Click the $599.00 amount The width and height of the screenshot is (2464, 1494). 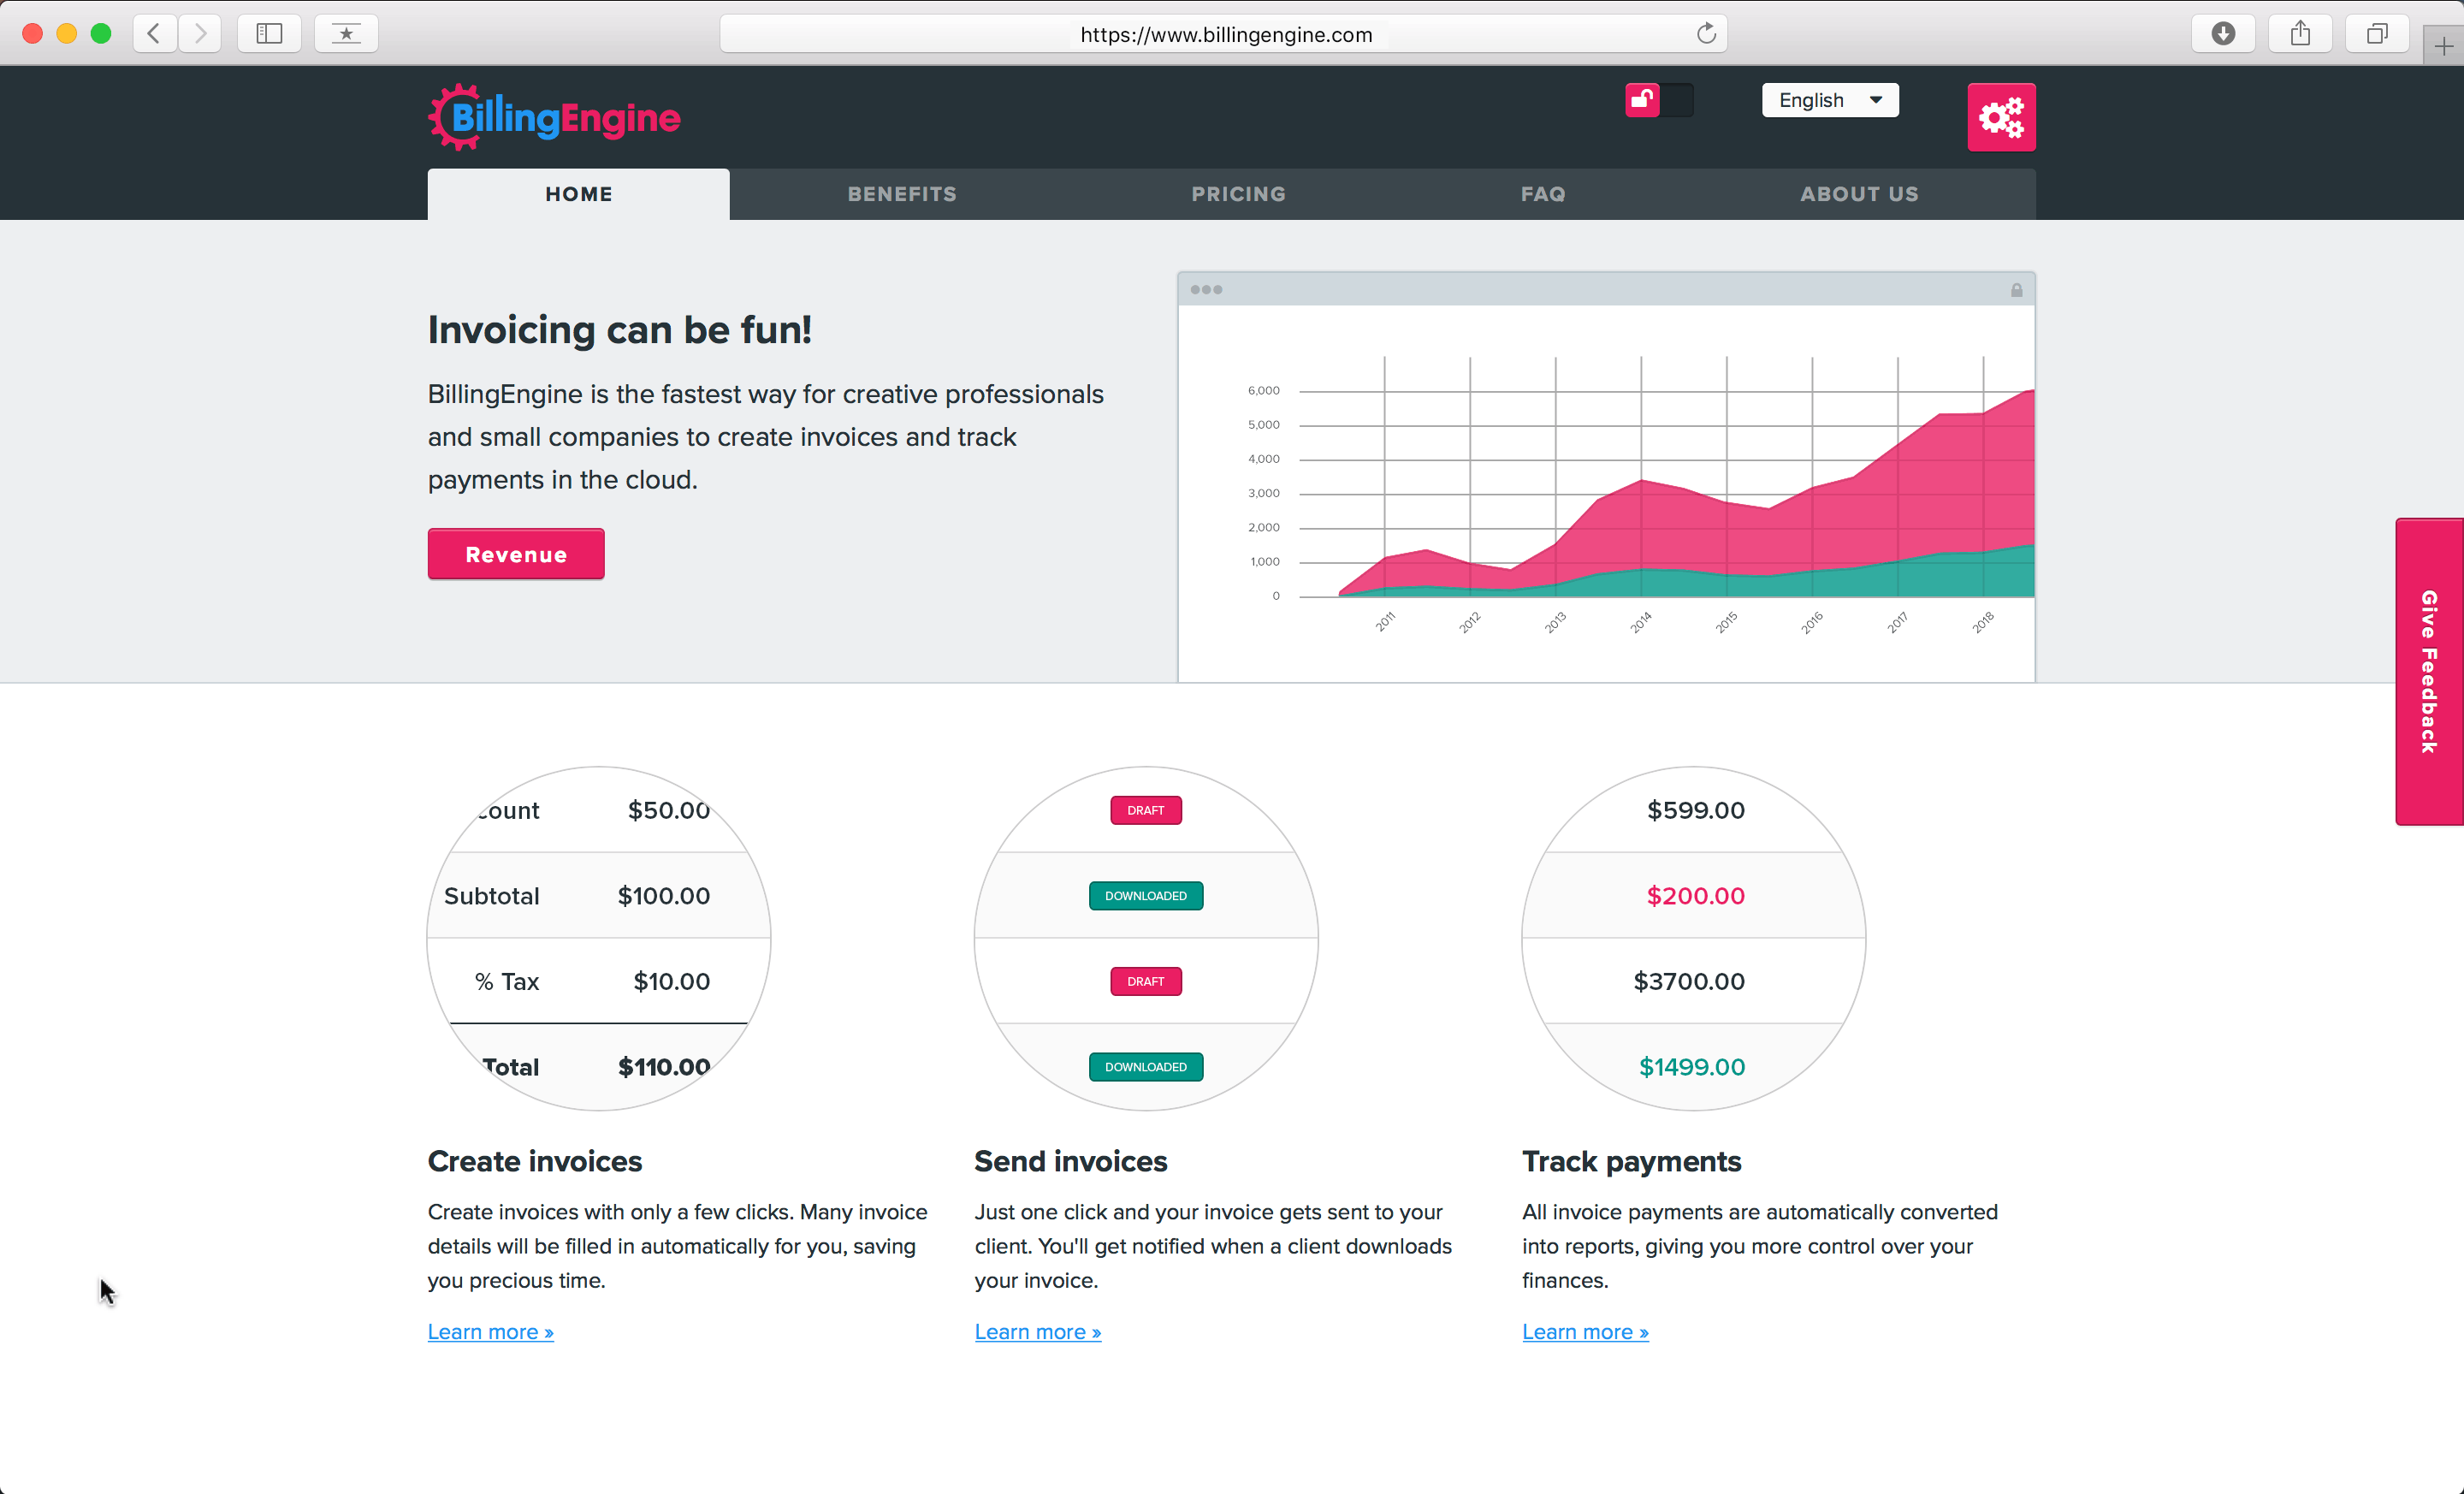point(1696,810)
